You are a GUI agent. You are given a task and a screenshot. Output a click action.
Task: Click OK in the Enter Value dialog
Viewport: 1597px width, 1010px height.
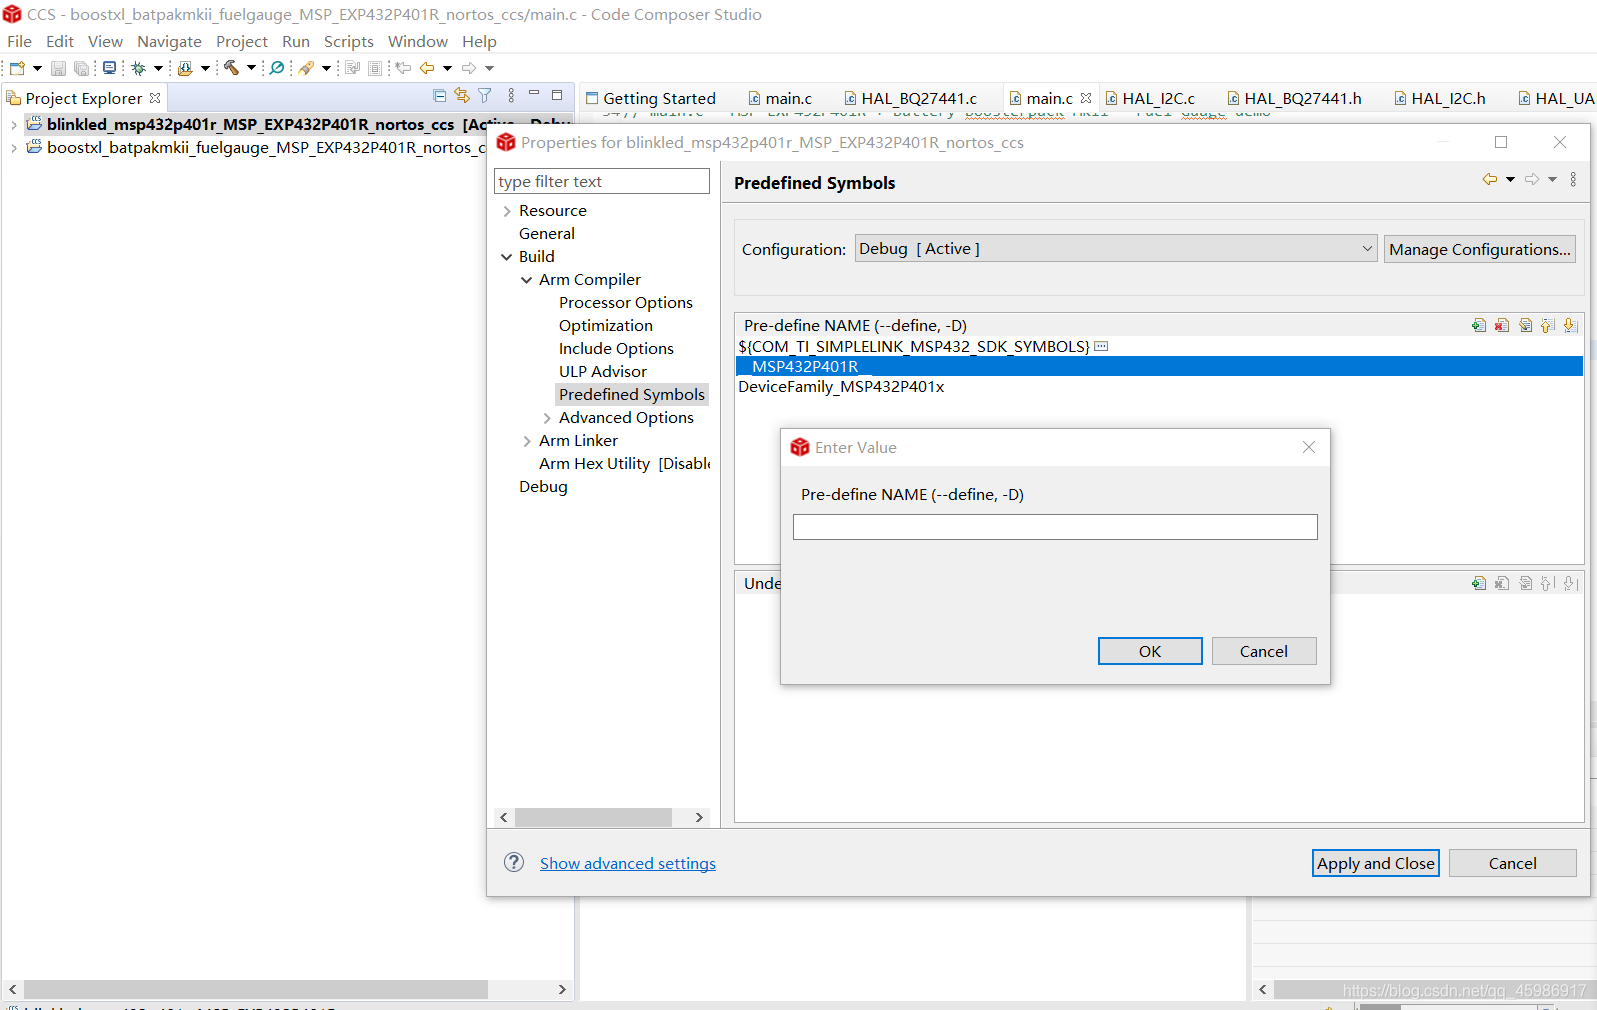1150,651
